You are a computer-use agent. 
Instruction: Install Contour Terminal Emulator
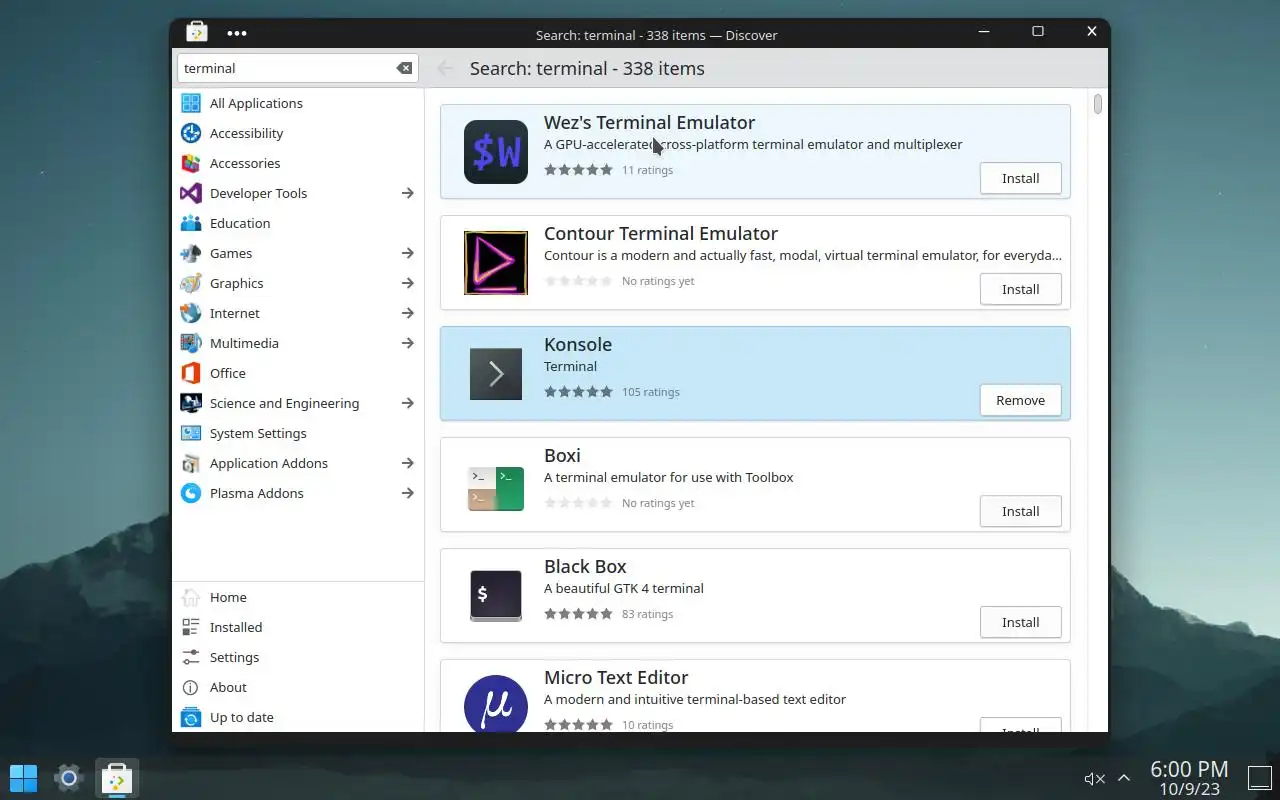tap(1020, 289)
